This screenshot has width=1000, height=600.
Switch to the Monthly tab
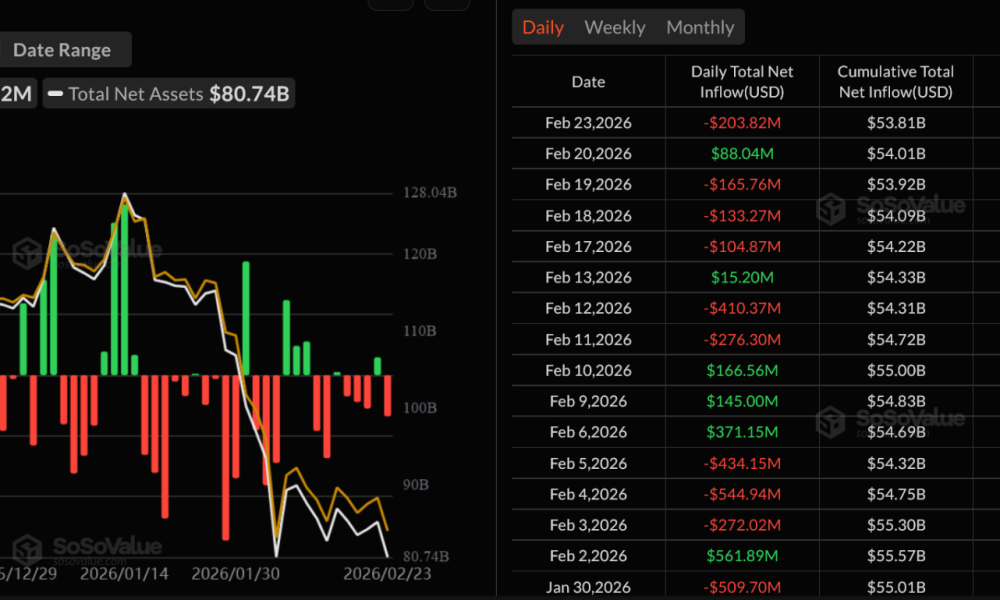699,27
